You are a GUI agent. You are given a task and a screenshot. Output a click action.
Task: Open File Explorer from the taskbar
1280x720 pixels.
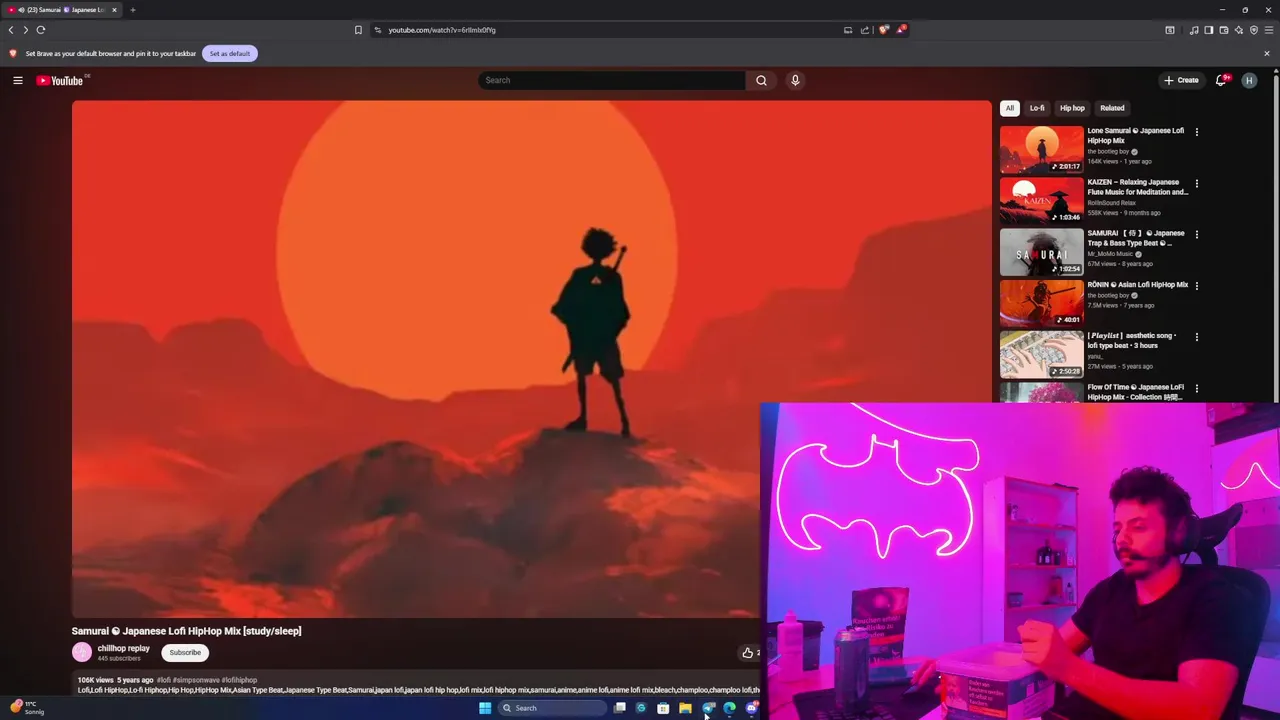pyautogui.click(x=685, y=708)
